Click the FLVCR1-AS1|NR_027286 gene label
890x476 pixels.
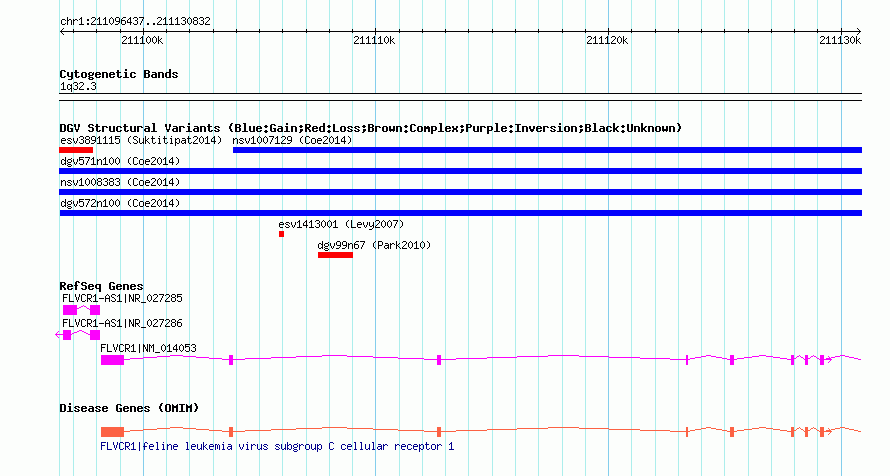(x=122, y=323)
